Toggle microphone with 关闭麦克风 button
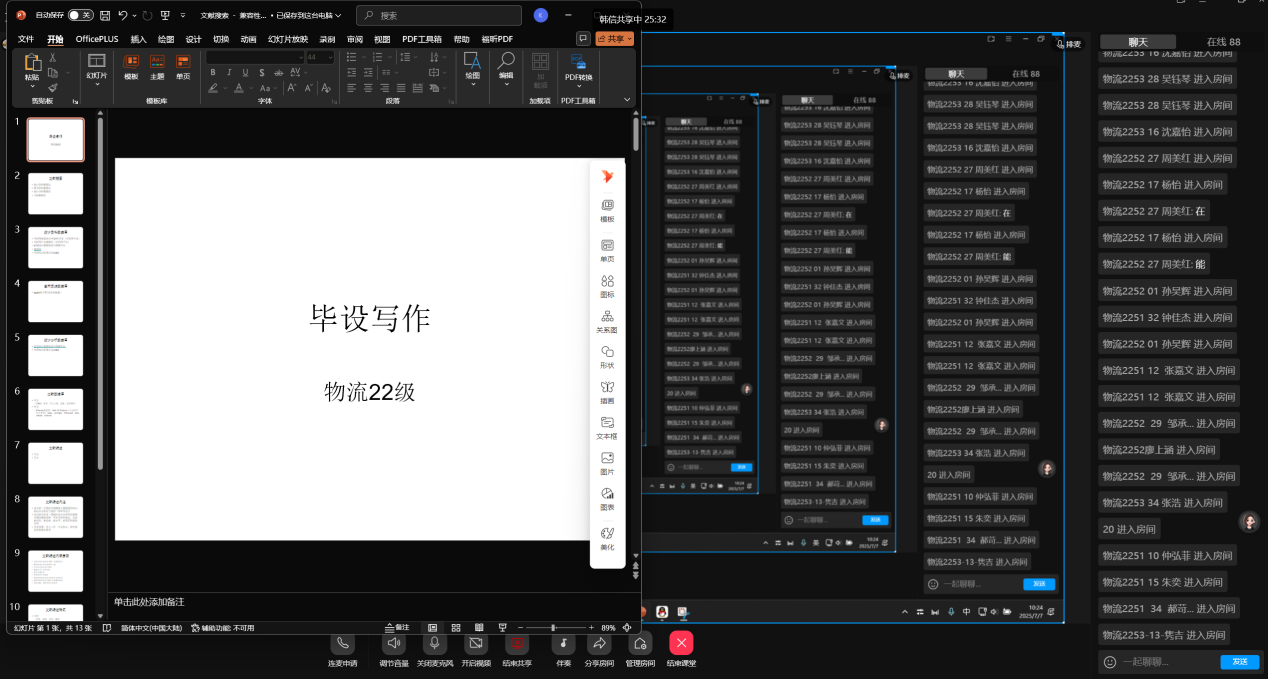Screen dimensions: 1268x679 coord(435,643)
